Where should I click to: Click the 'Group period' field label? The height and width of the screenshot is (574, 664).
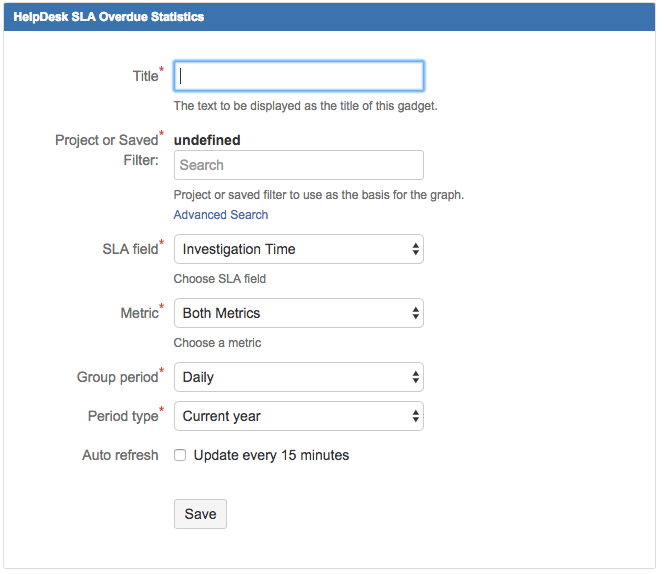coord(117,377)
